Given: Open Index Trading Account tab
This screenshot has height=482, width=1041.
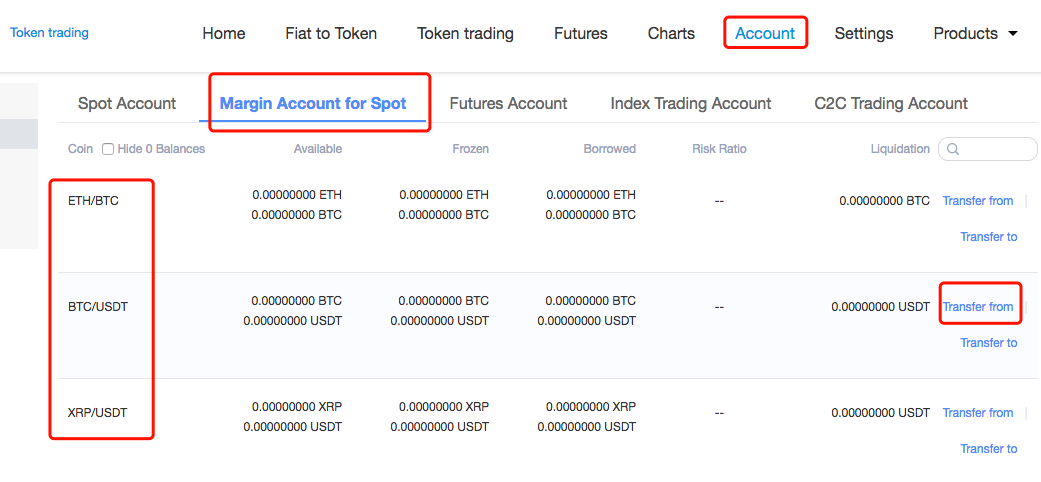Looking at the screenshot, I should tap(690, 104).
